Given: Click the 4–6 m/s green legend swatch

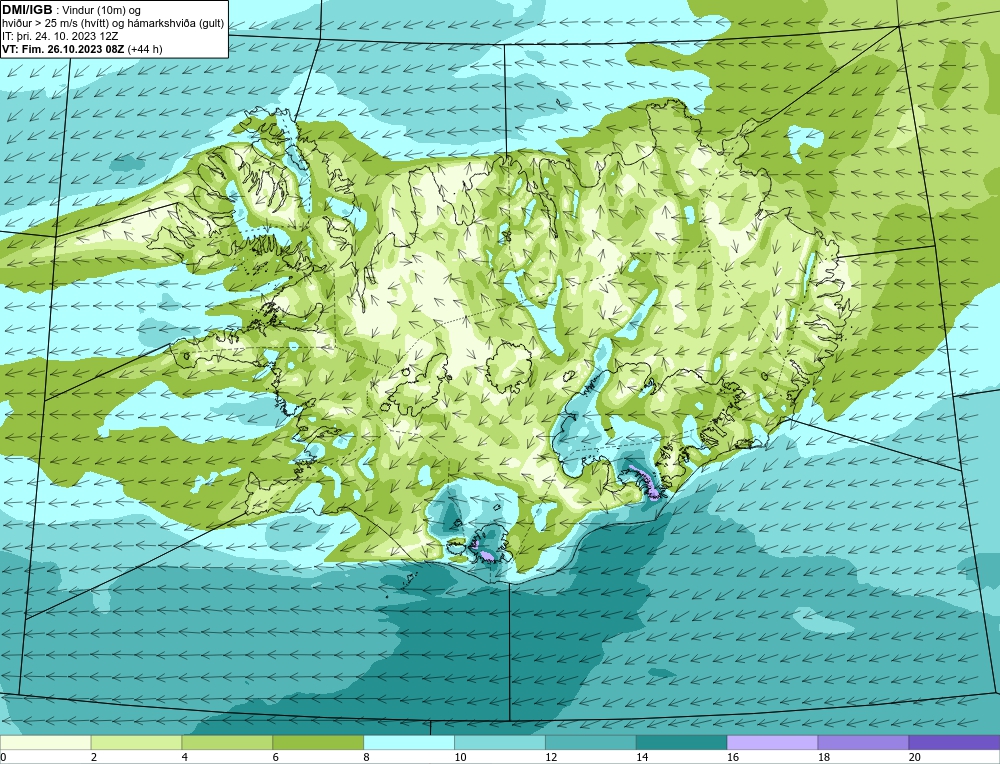Looking at the screenshot, I should tap(227, 742).
